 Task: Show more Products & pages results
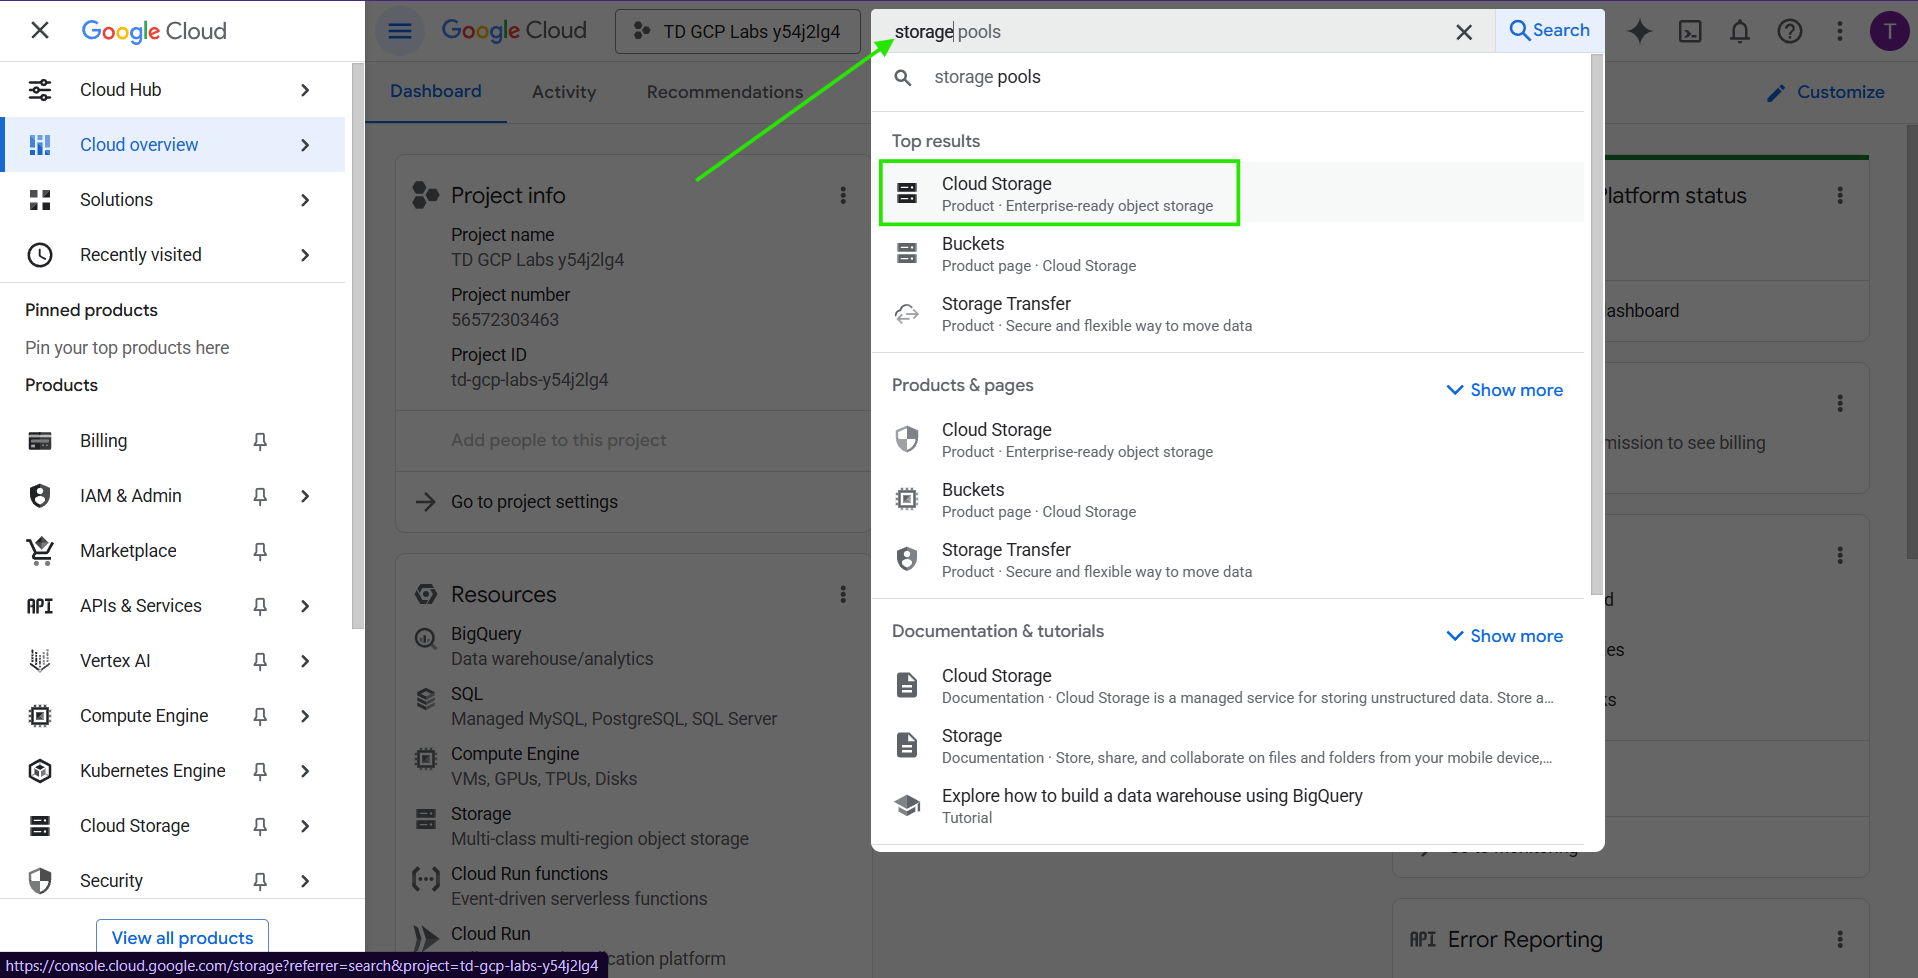[1505, 390]
